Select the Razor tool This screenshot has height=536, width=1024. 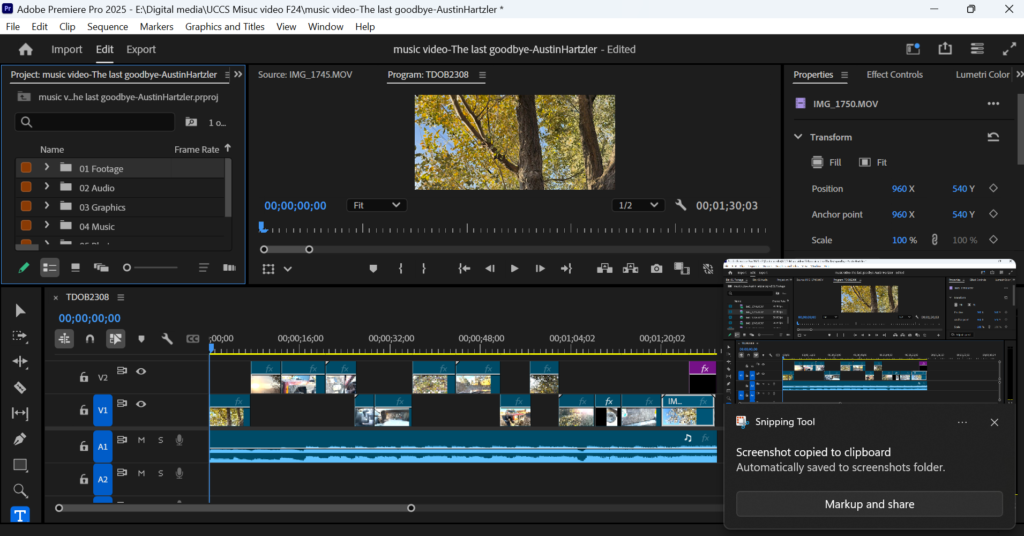coord(20,387)
